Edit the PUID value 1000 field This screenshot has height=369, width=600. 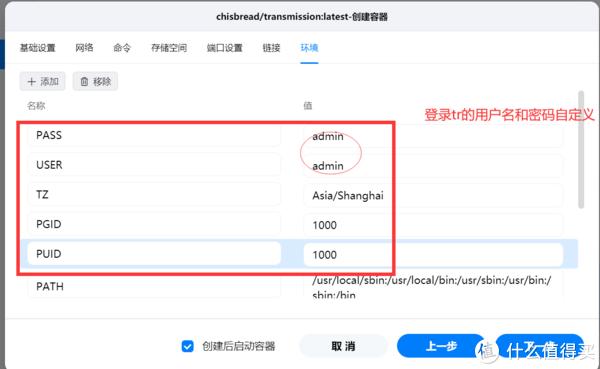point(433,255)
